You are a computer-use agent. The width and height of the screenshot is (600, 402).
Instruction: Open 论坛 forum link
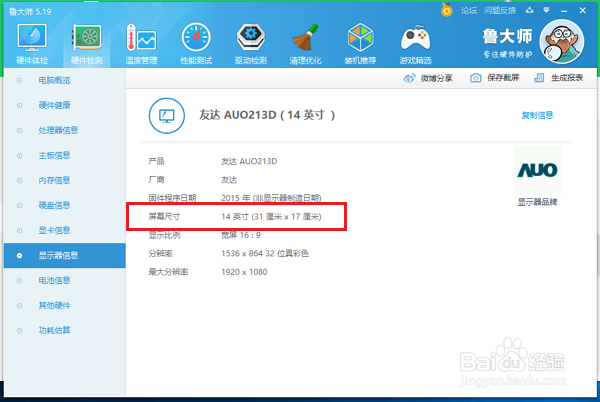(469, 11)
